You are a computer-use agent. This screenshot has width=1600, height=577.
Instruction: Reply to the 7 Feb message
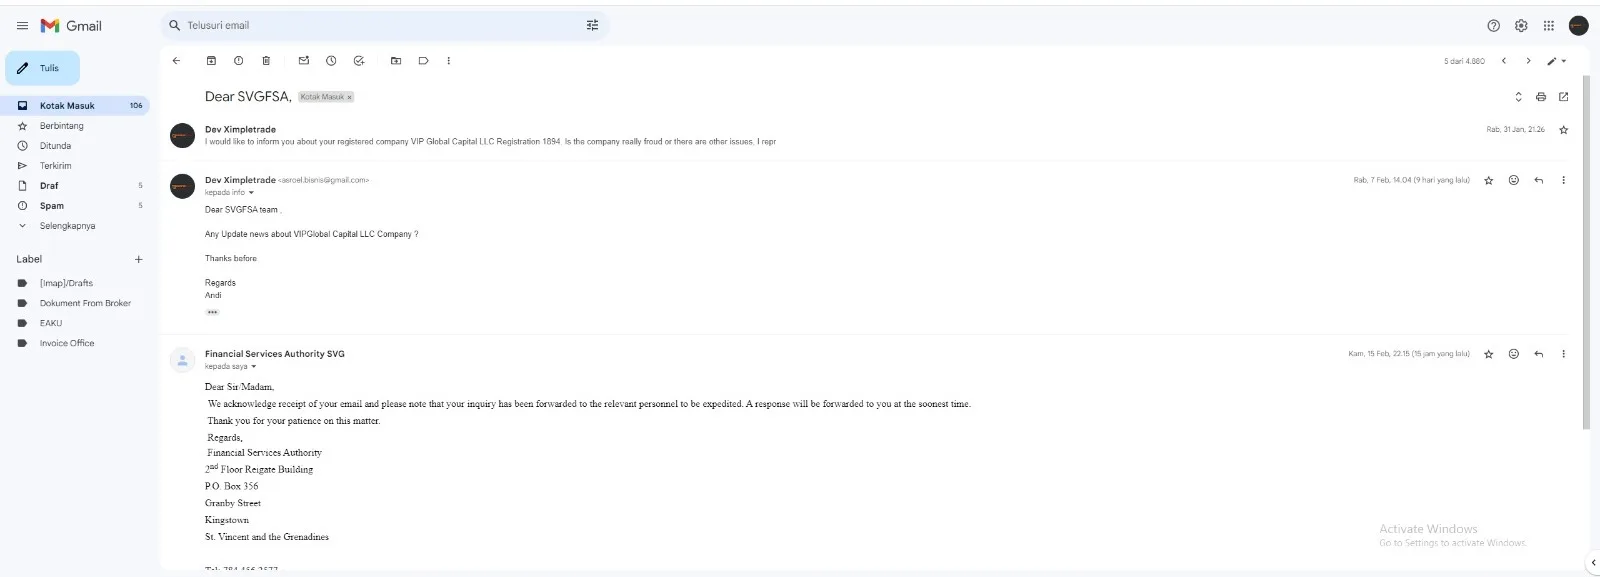point(1539,181)
